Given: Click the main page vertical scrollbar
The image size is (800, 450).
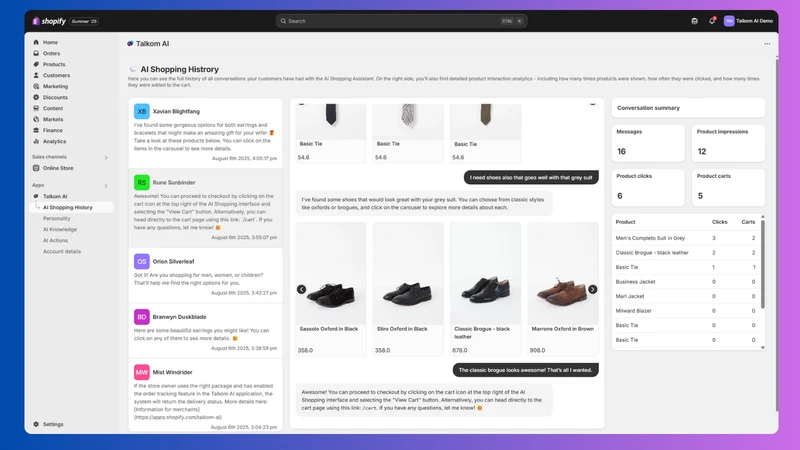Looking at the screenshot, I should point(776,235).
